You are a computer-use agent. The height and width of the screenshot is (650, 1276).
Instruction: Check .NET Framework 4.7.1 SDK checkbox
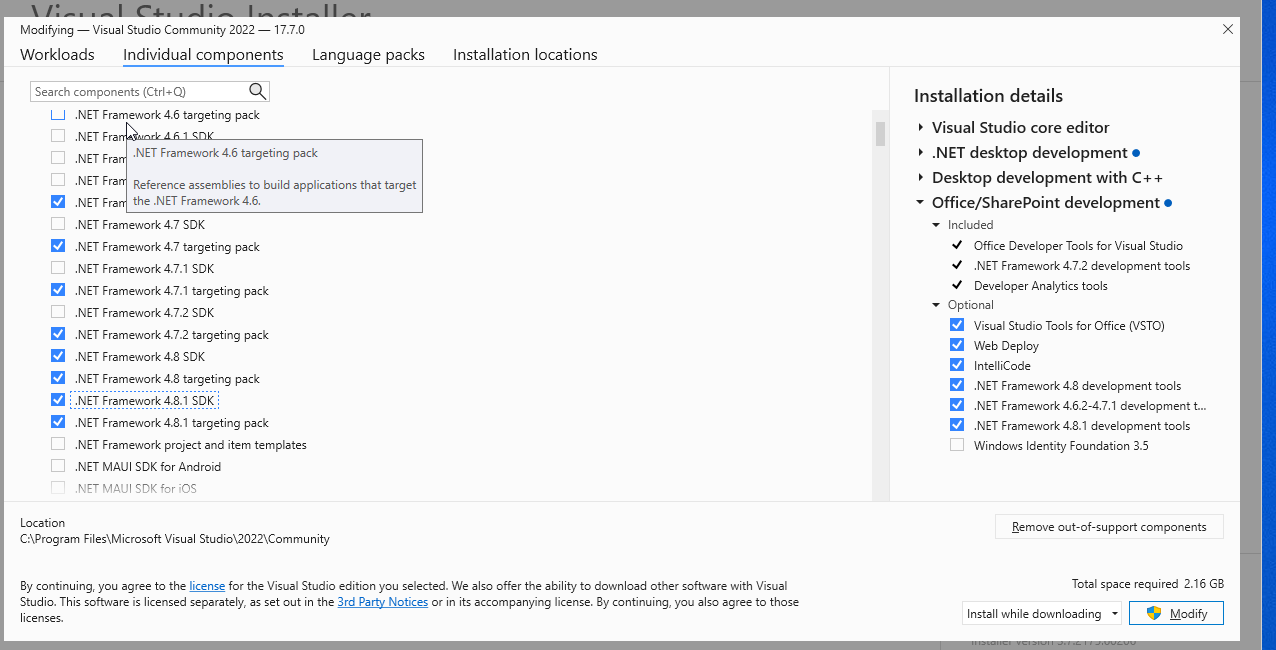coord(58,268)
